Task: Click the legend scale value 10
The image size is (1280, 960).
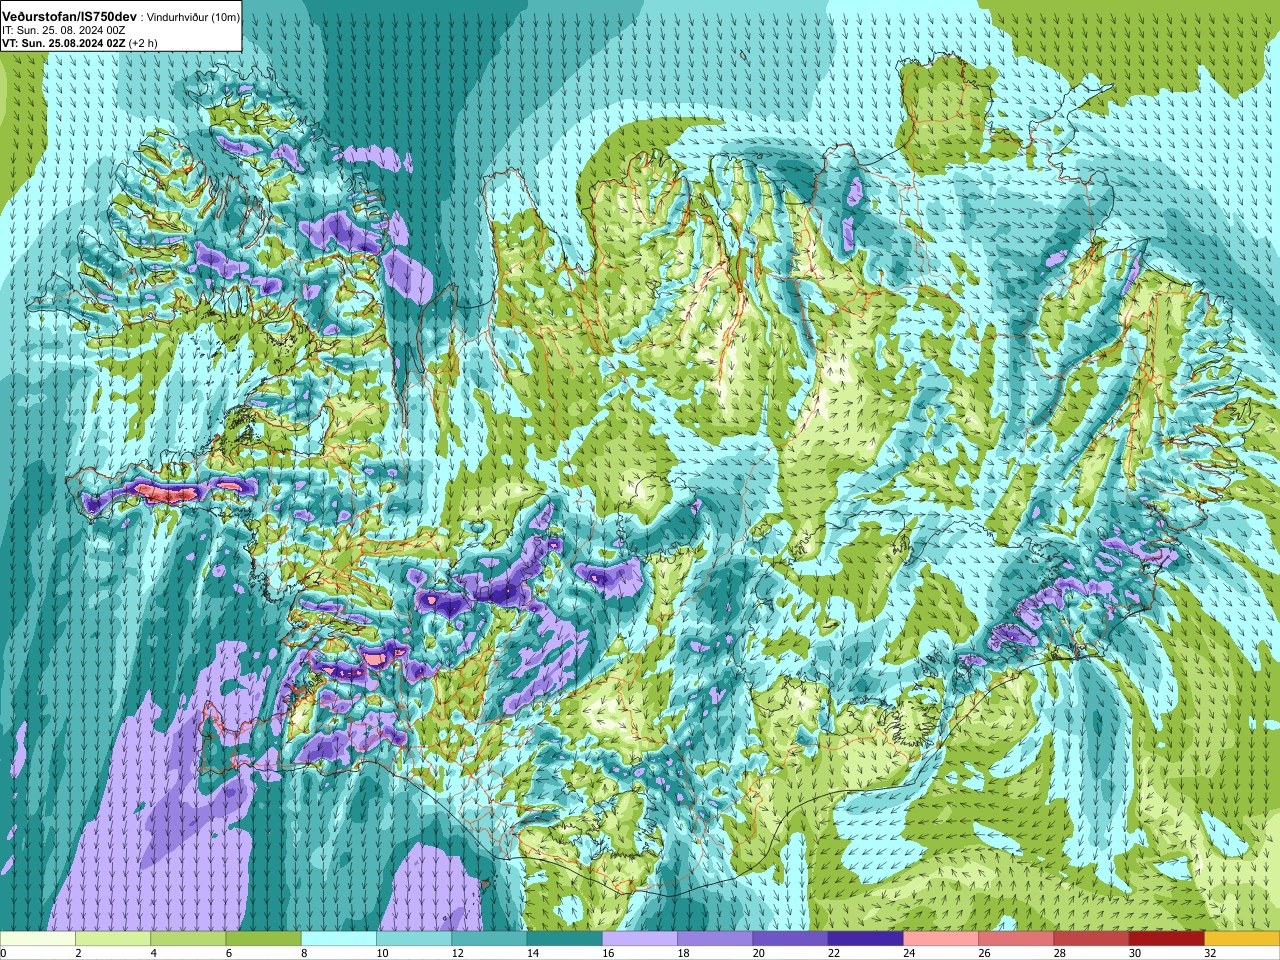Action: tap(382, 953)
